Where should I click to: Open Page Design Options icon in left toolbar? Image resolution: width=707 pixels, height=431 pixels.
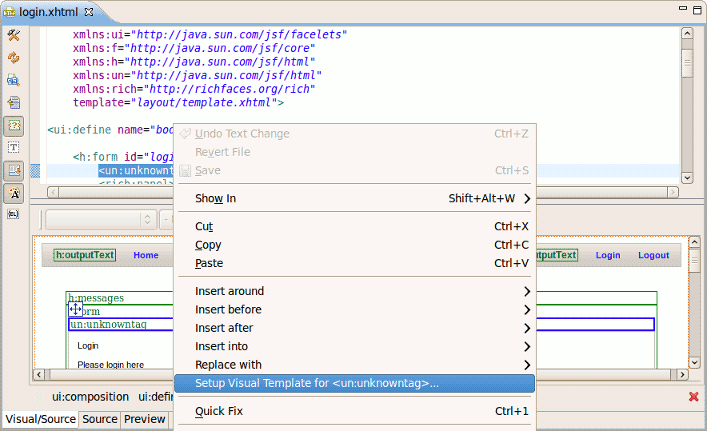coord(14,80)
